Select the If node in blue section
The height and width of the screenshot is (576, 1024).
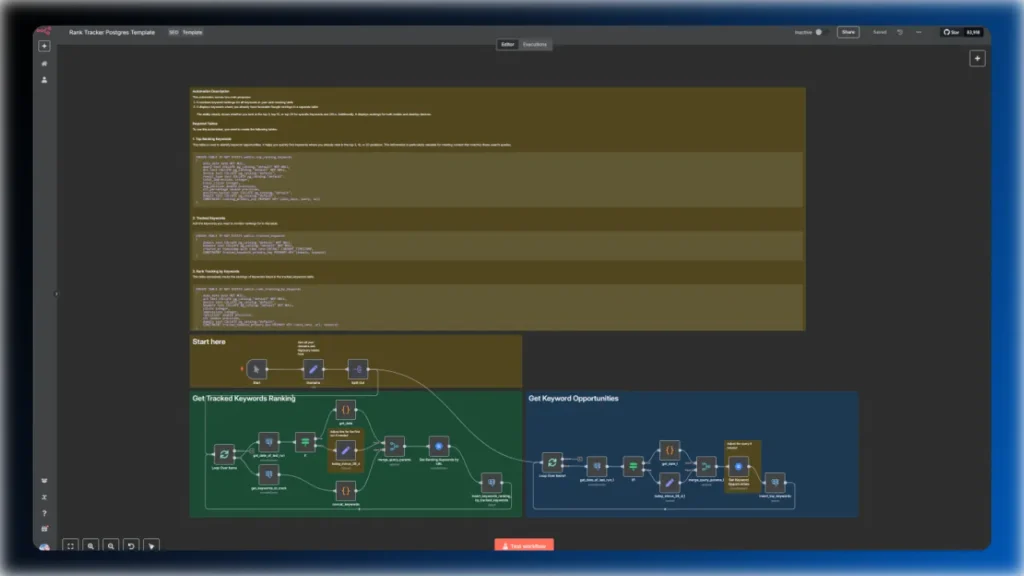[x=633, y=466]
